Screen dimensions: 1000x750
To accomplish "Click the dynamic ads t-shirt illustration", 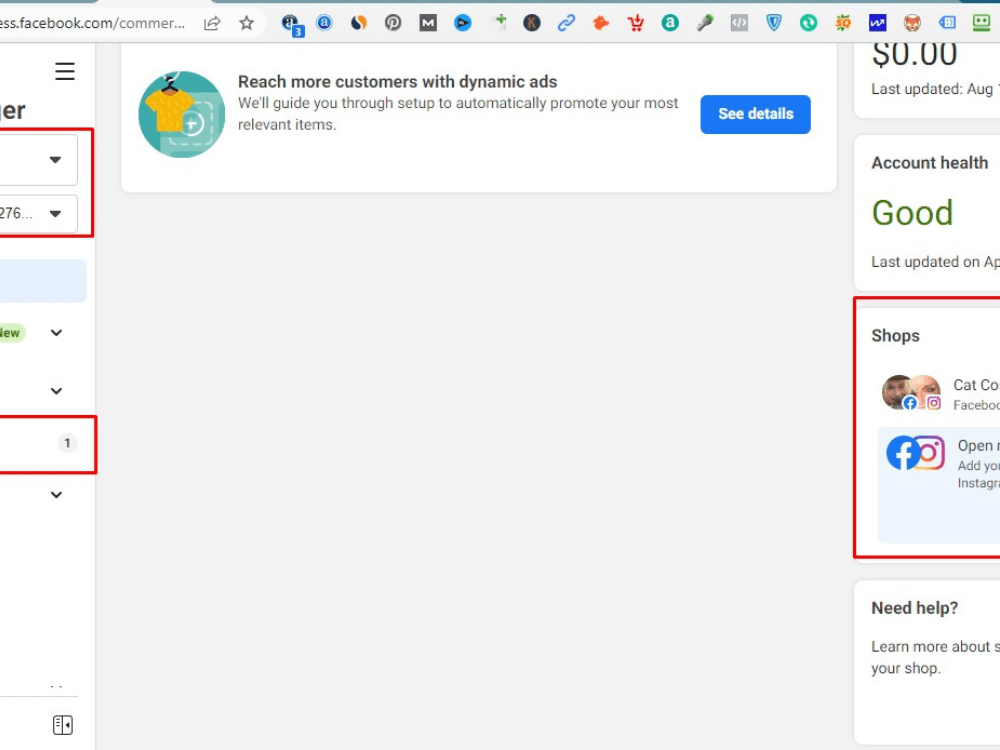I will [182, 114].
